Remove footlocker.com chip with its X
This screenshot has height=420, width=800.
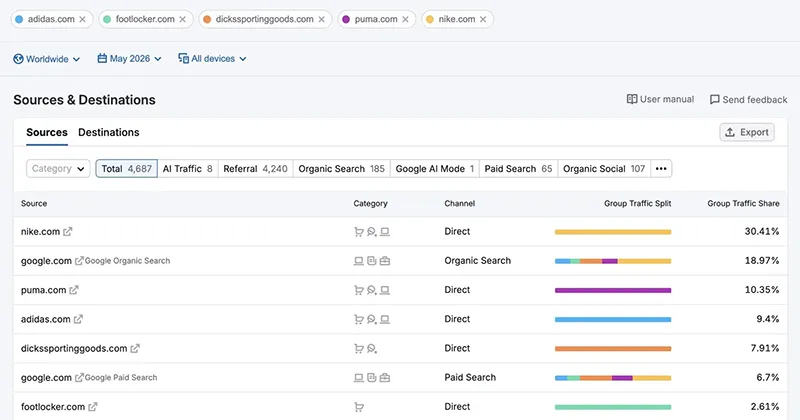[x=182, y=19]
